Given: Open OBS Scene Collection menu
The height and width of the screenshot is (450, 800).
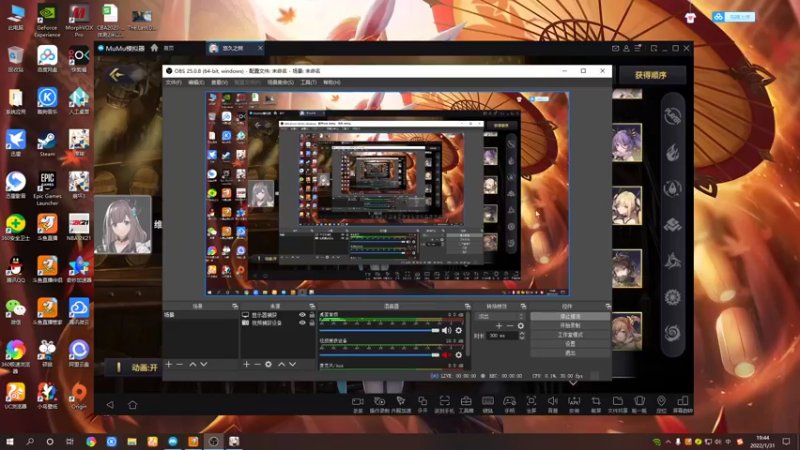Looking at the screenshot, I should tap(281, 83).
